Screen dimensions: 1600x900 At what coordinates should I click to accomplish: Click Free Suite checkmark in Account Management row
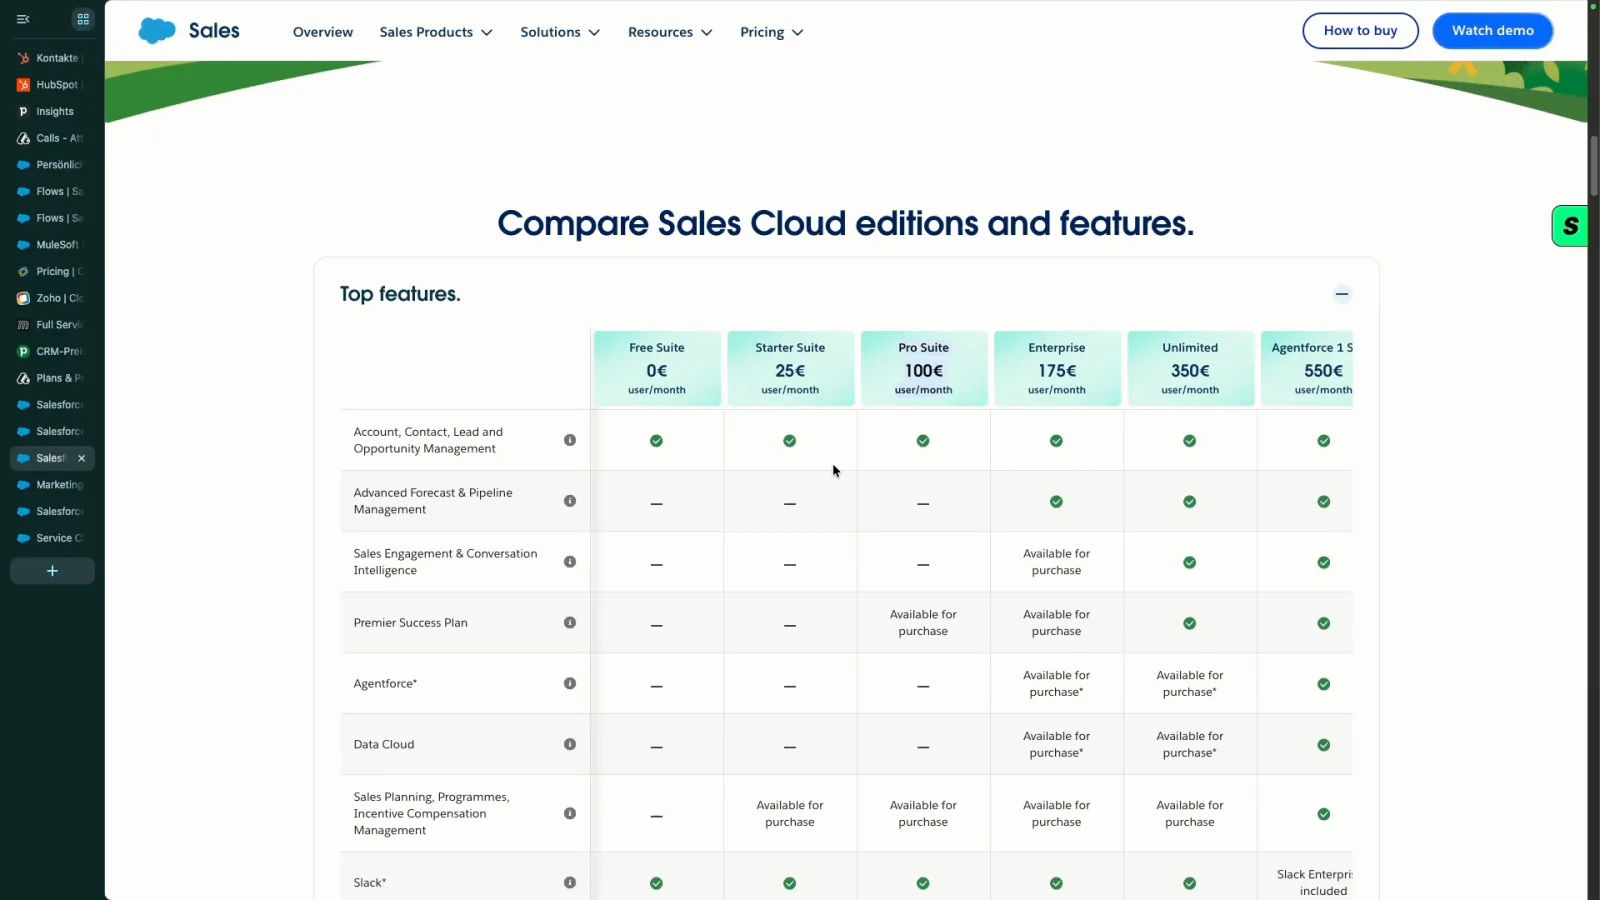656,441
